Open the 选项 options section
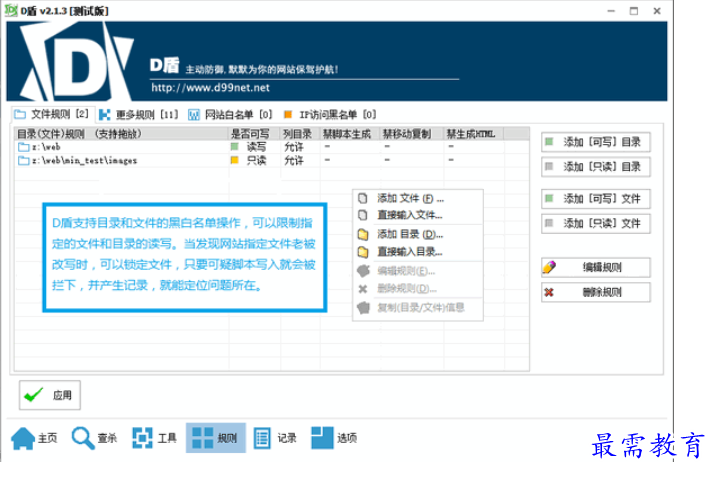Screen dimensions: 713x477 334,438
